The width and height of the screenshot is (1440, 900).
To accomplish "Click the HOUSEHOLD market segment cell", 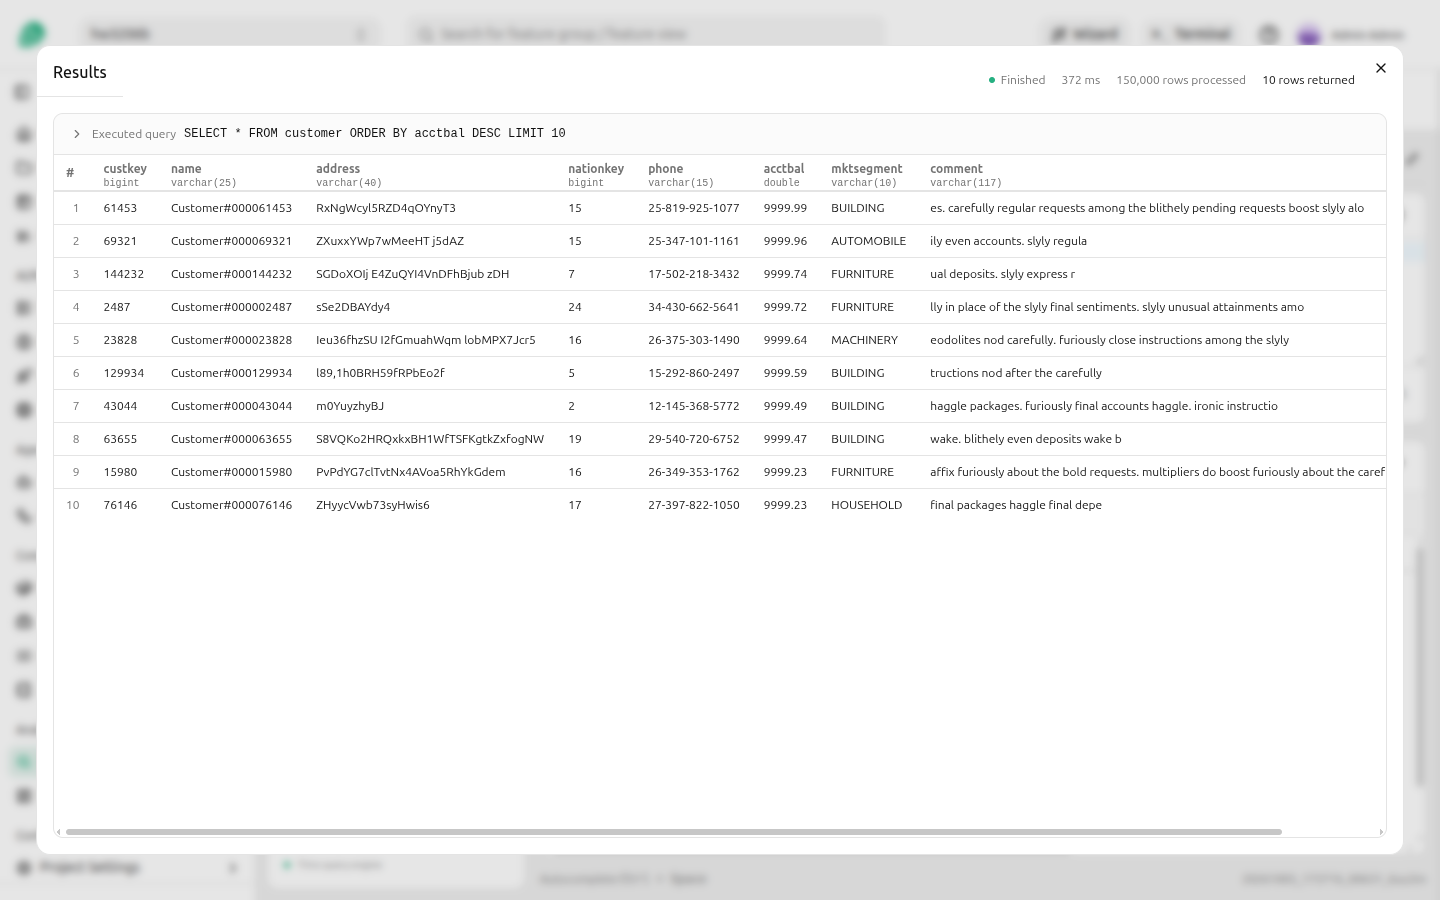I will tap(866, 505).
